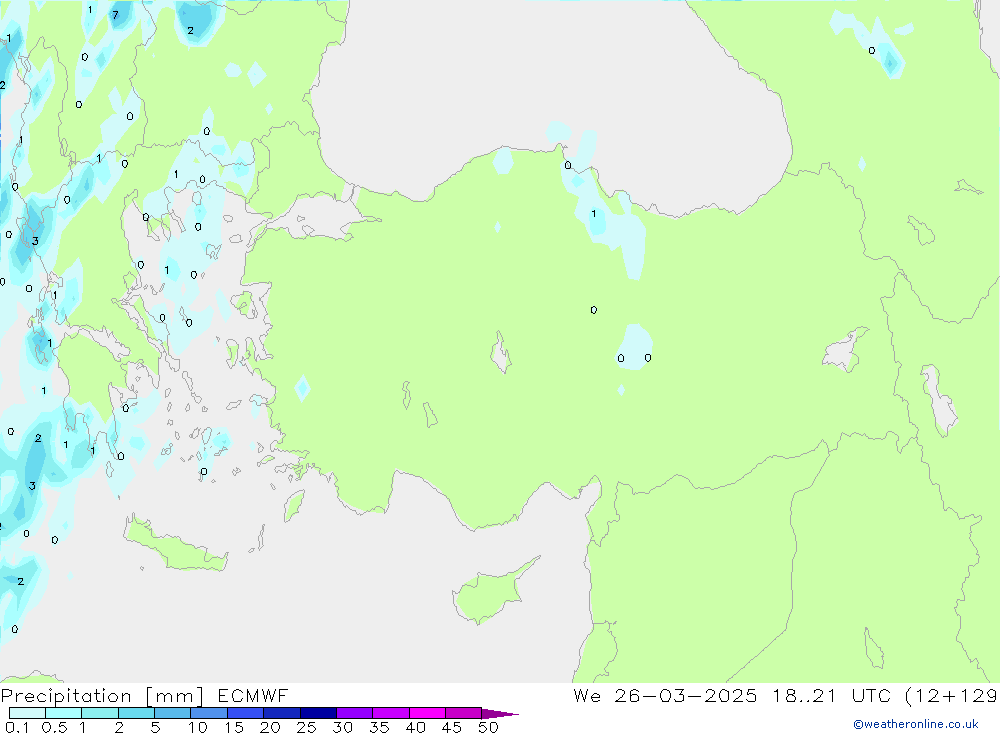
Task: Click the '20' legend scale label
Action: [270, 727]
